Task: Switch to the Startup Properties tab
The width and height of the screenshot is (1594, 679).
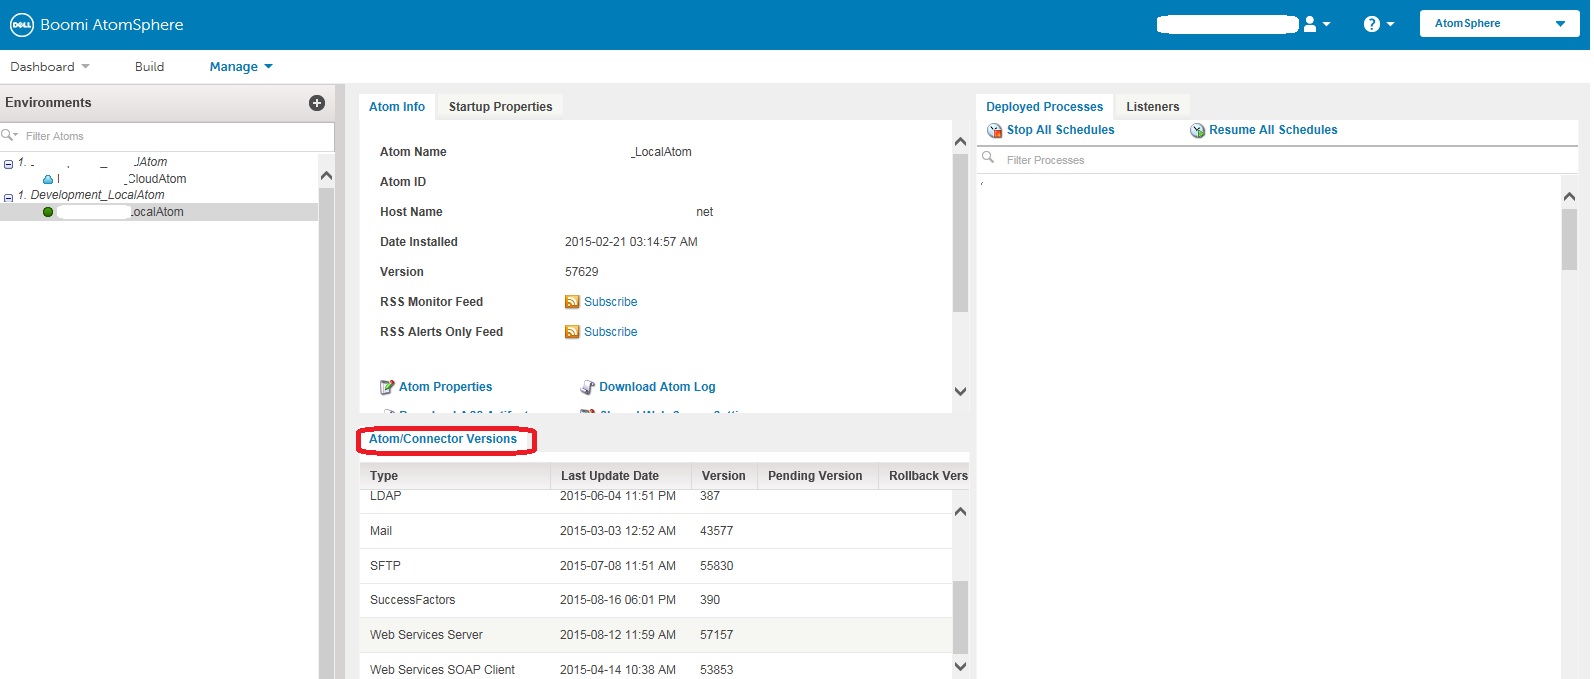Action: (x=500, y=107)
